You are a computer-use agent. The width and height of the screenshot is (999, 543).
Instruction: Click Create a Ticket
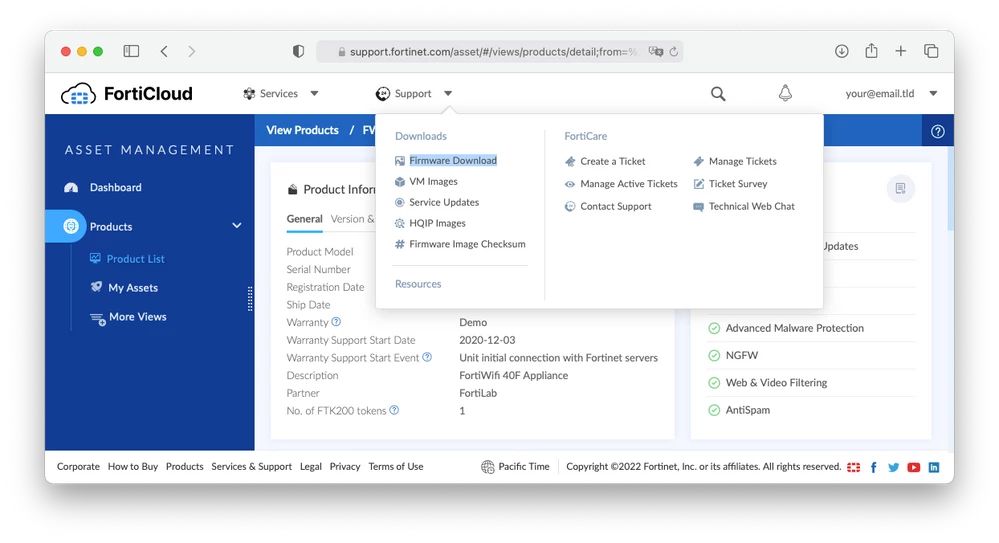click(612, 161)
